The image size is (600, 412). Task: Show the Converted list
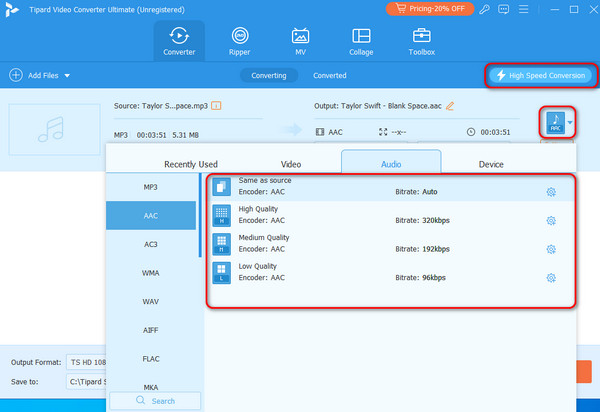(x=329, y=75)
